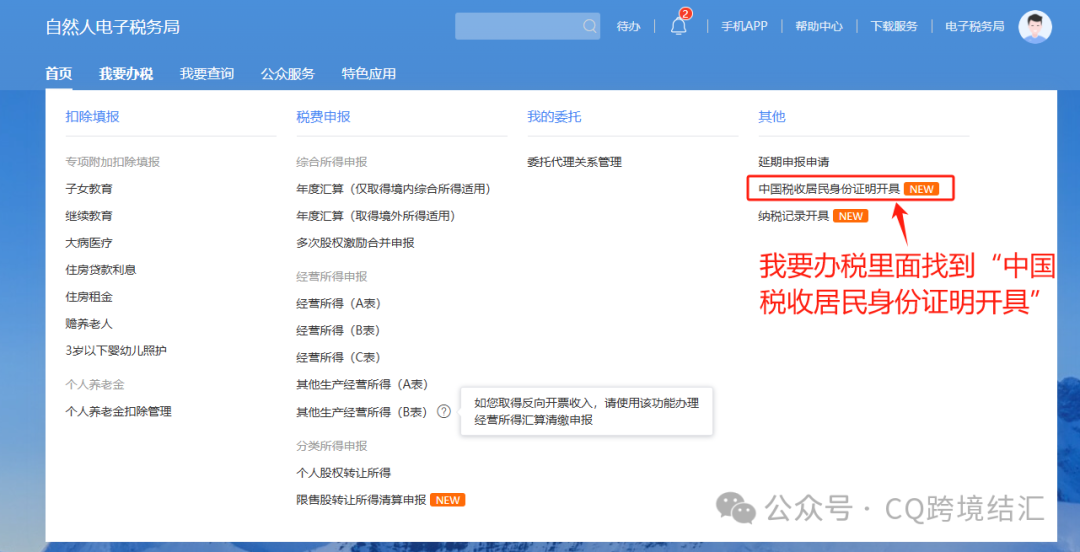Click the 专项附加扣除填报 subheading

(x=113, y=162)
